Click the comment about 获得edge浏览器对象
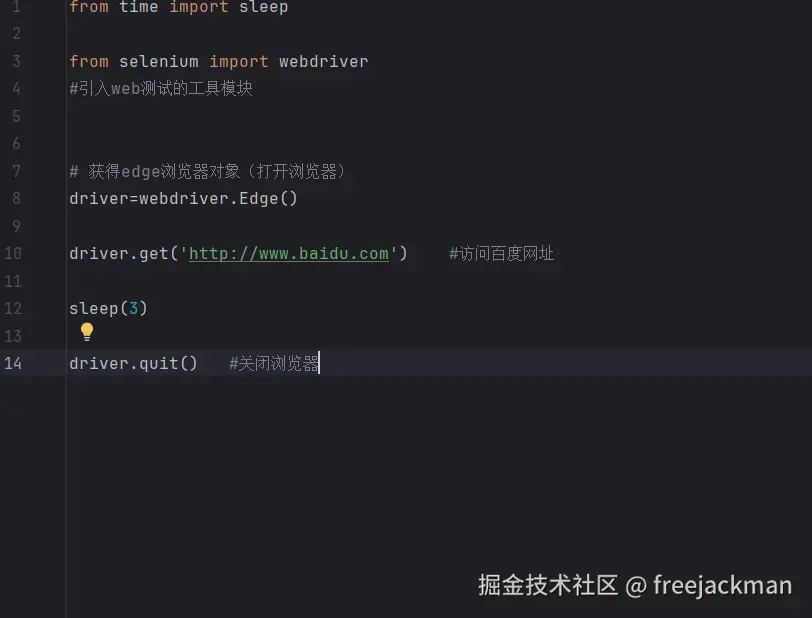Image resolution: width=812 pixels, height=618 pixels. 207,171
